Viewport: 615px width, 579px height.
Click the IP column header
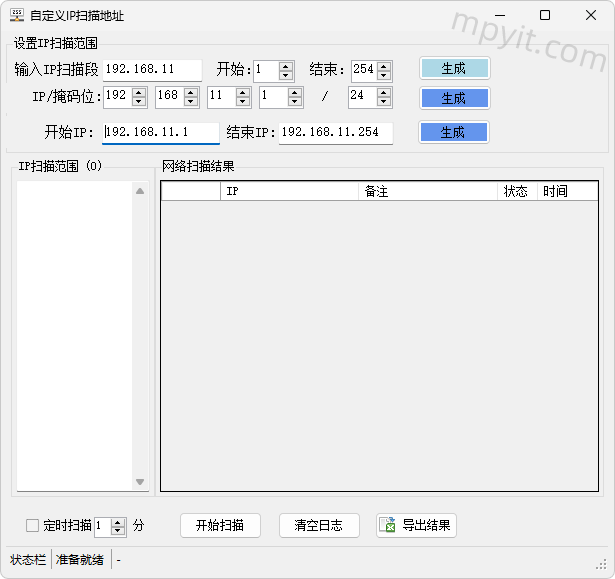pyautogui.click(x=289, y=191)
